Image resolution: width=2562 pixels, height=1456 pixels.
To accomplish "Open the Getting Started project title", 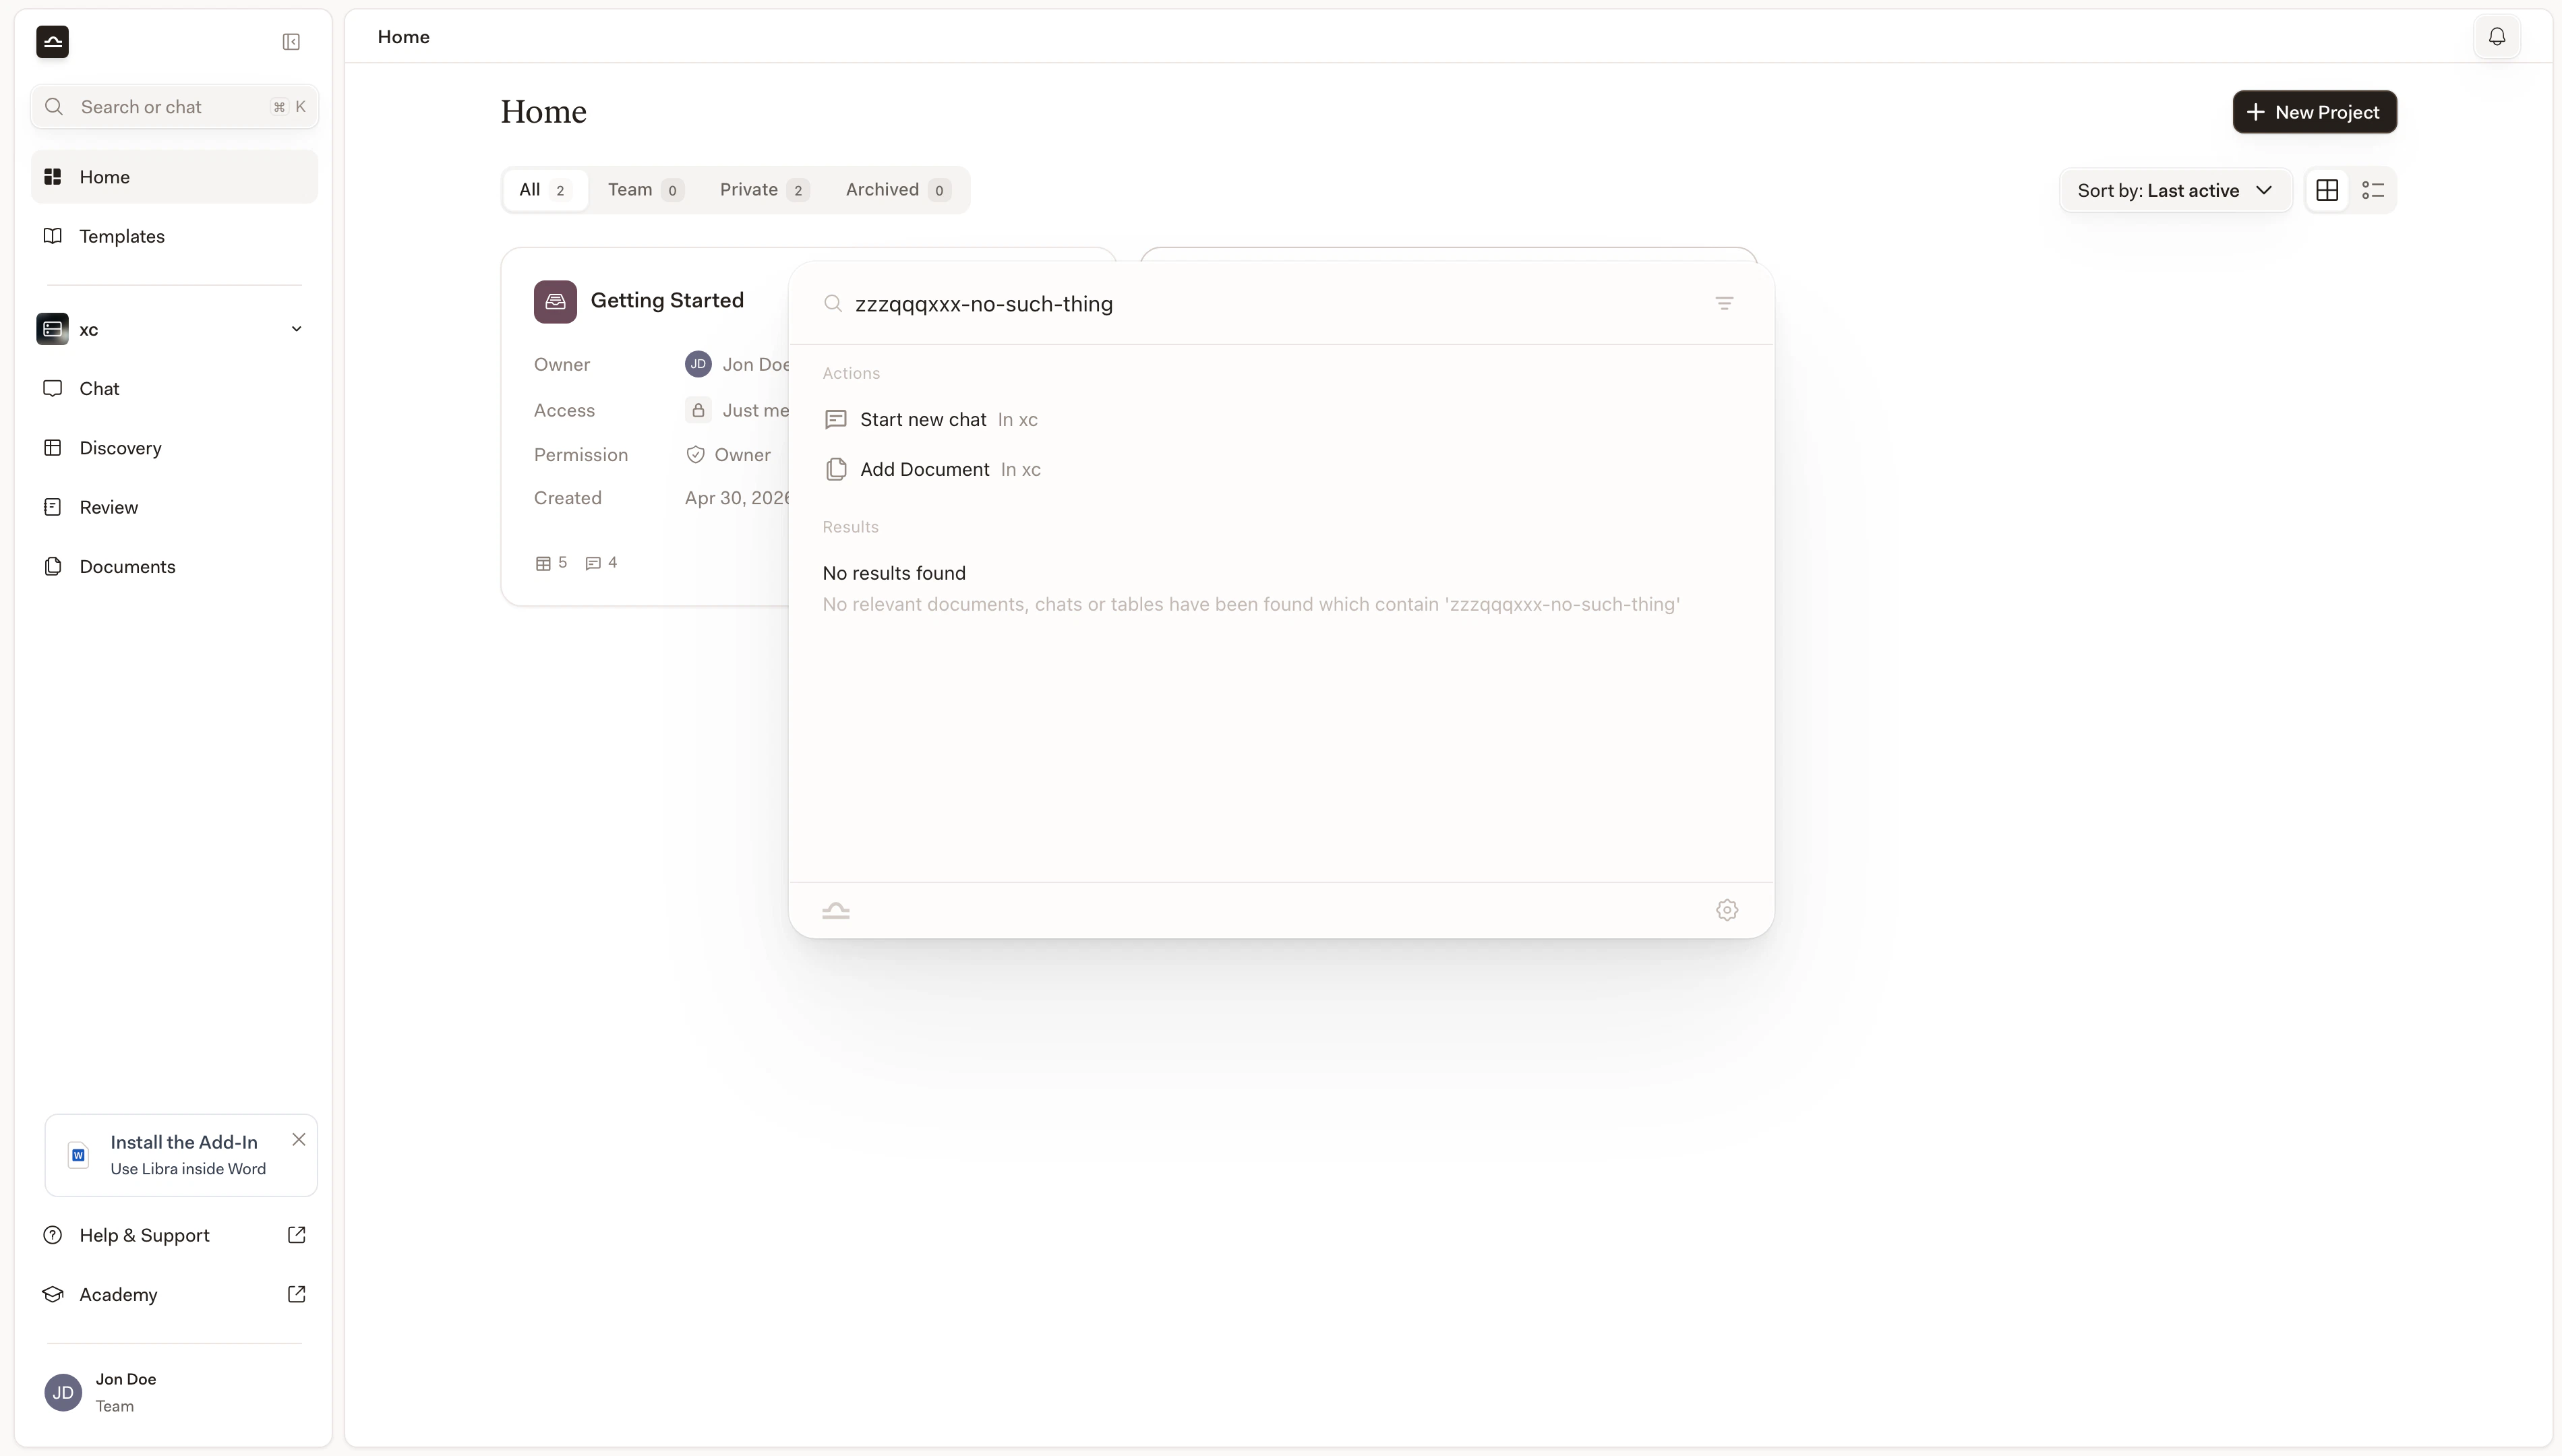I will pyautogui.click(x=667, y=301).
